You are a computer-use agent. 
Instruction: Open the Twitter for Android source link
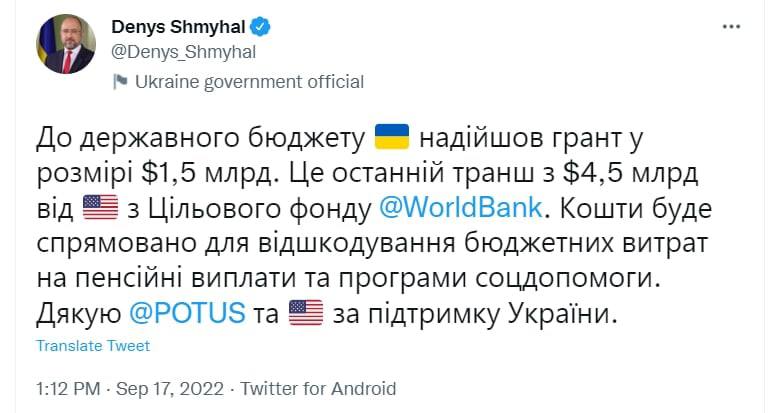[320, 388]
